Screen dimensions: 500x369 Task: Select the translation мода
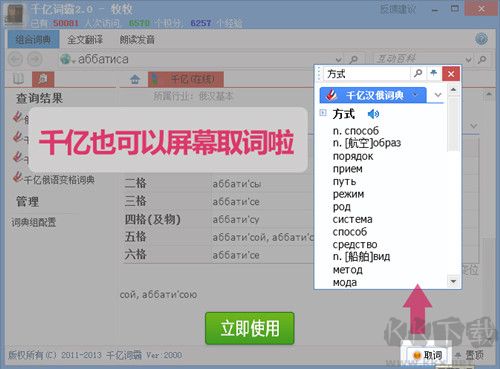345,282
